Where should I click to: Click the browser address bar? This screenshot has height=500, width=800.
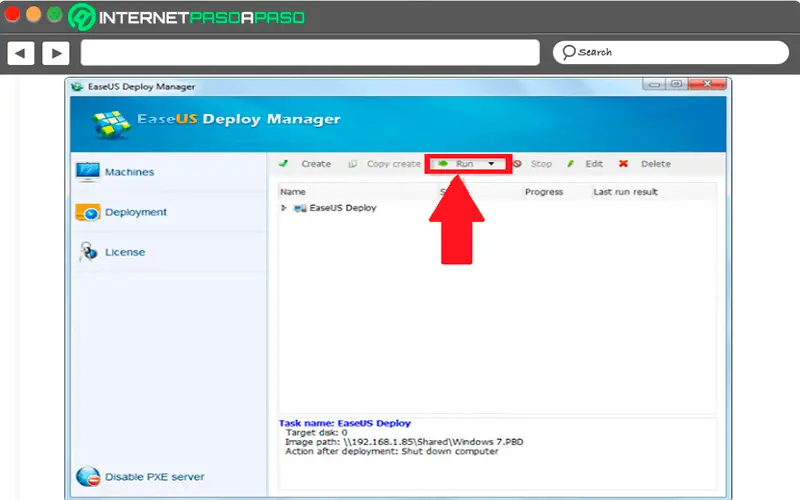(x=310, y=53)
